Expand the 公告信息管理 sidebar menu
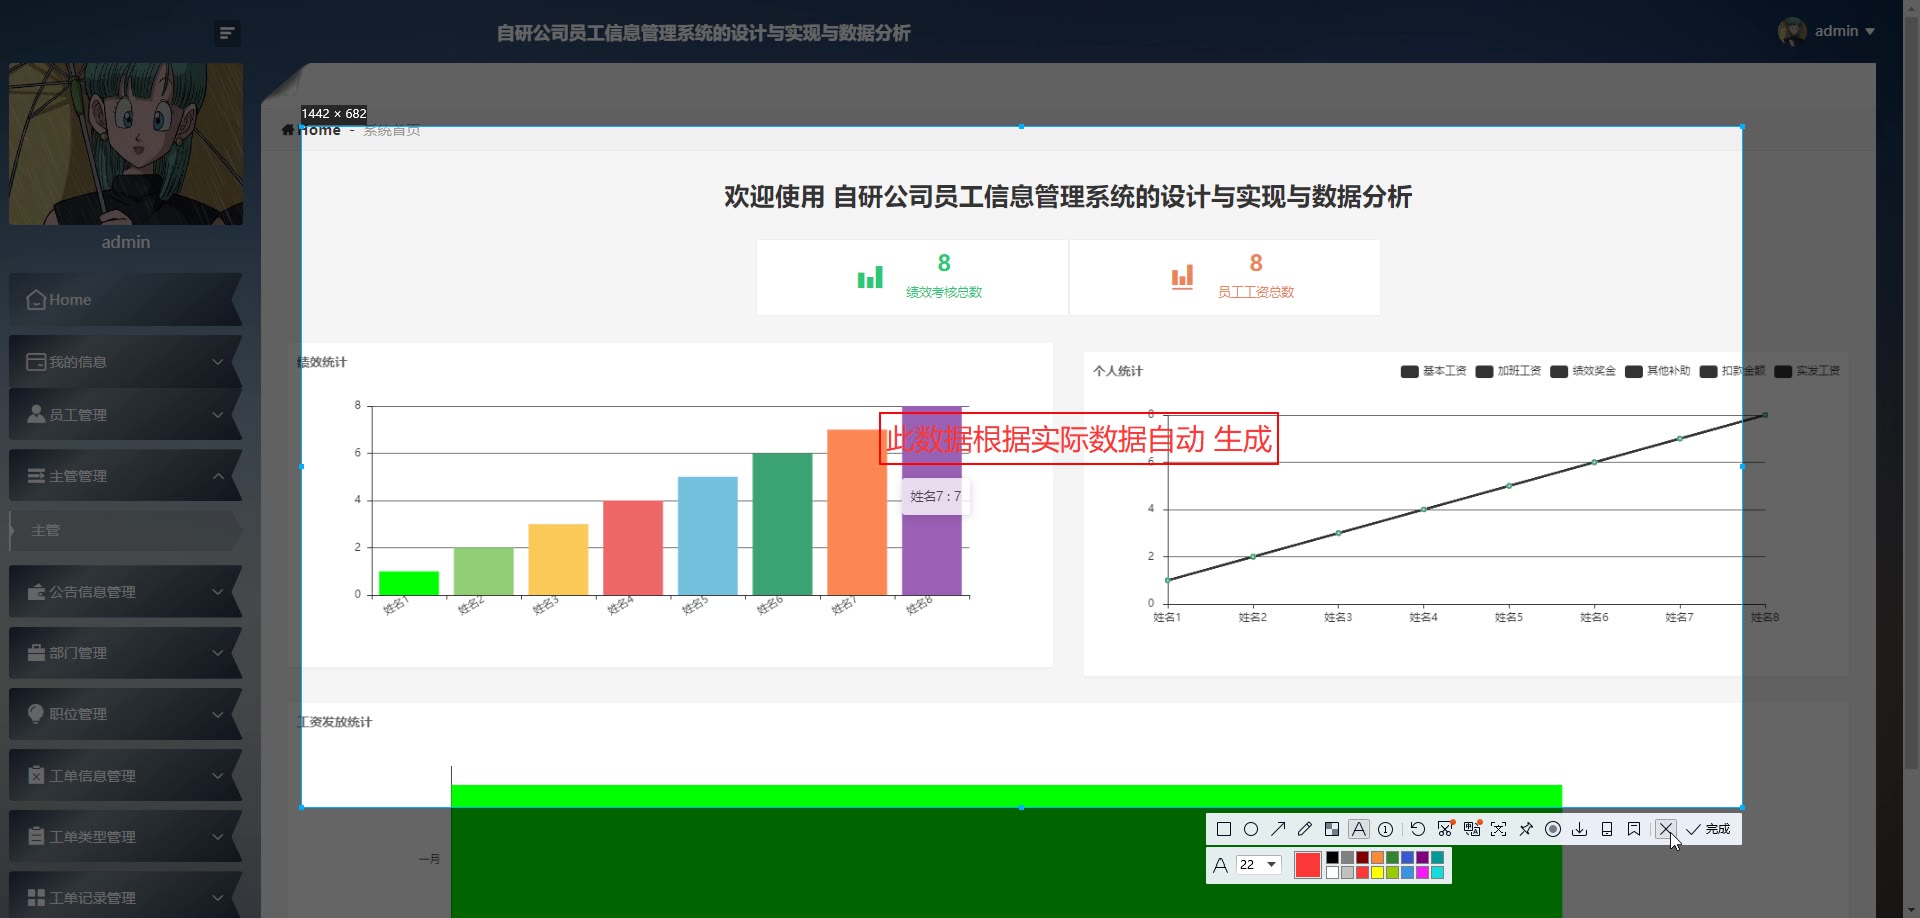 click(125, 592)
